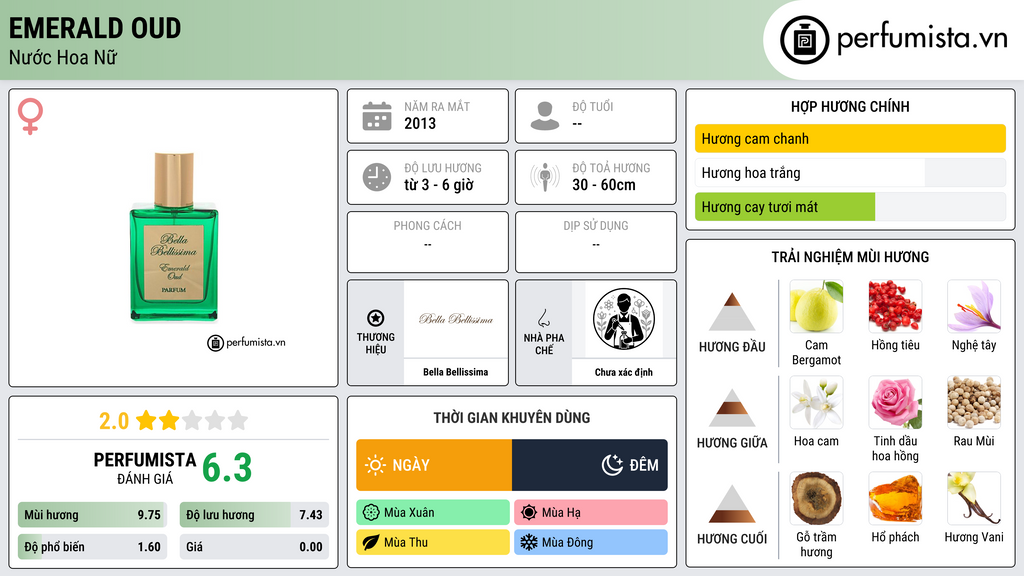Select the Tinh dầu hoa hồng rose image
The width and height of the screenshot is (1024, 576).
[895, 402]
